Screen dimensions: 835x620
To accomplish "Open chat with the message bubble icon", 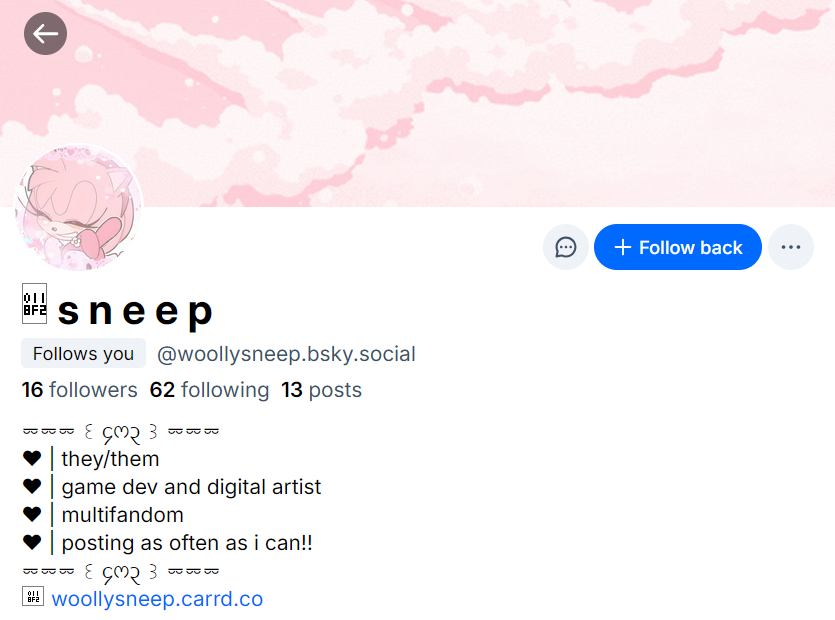I will coord(566,247).
